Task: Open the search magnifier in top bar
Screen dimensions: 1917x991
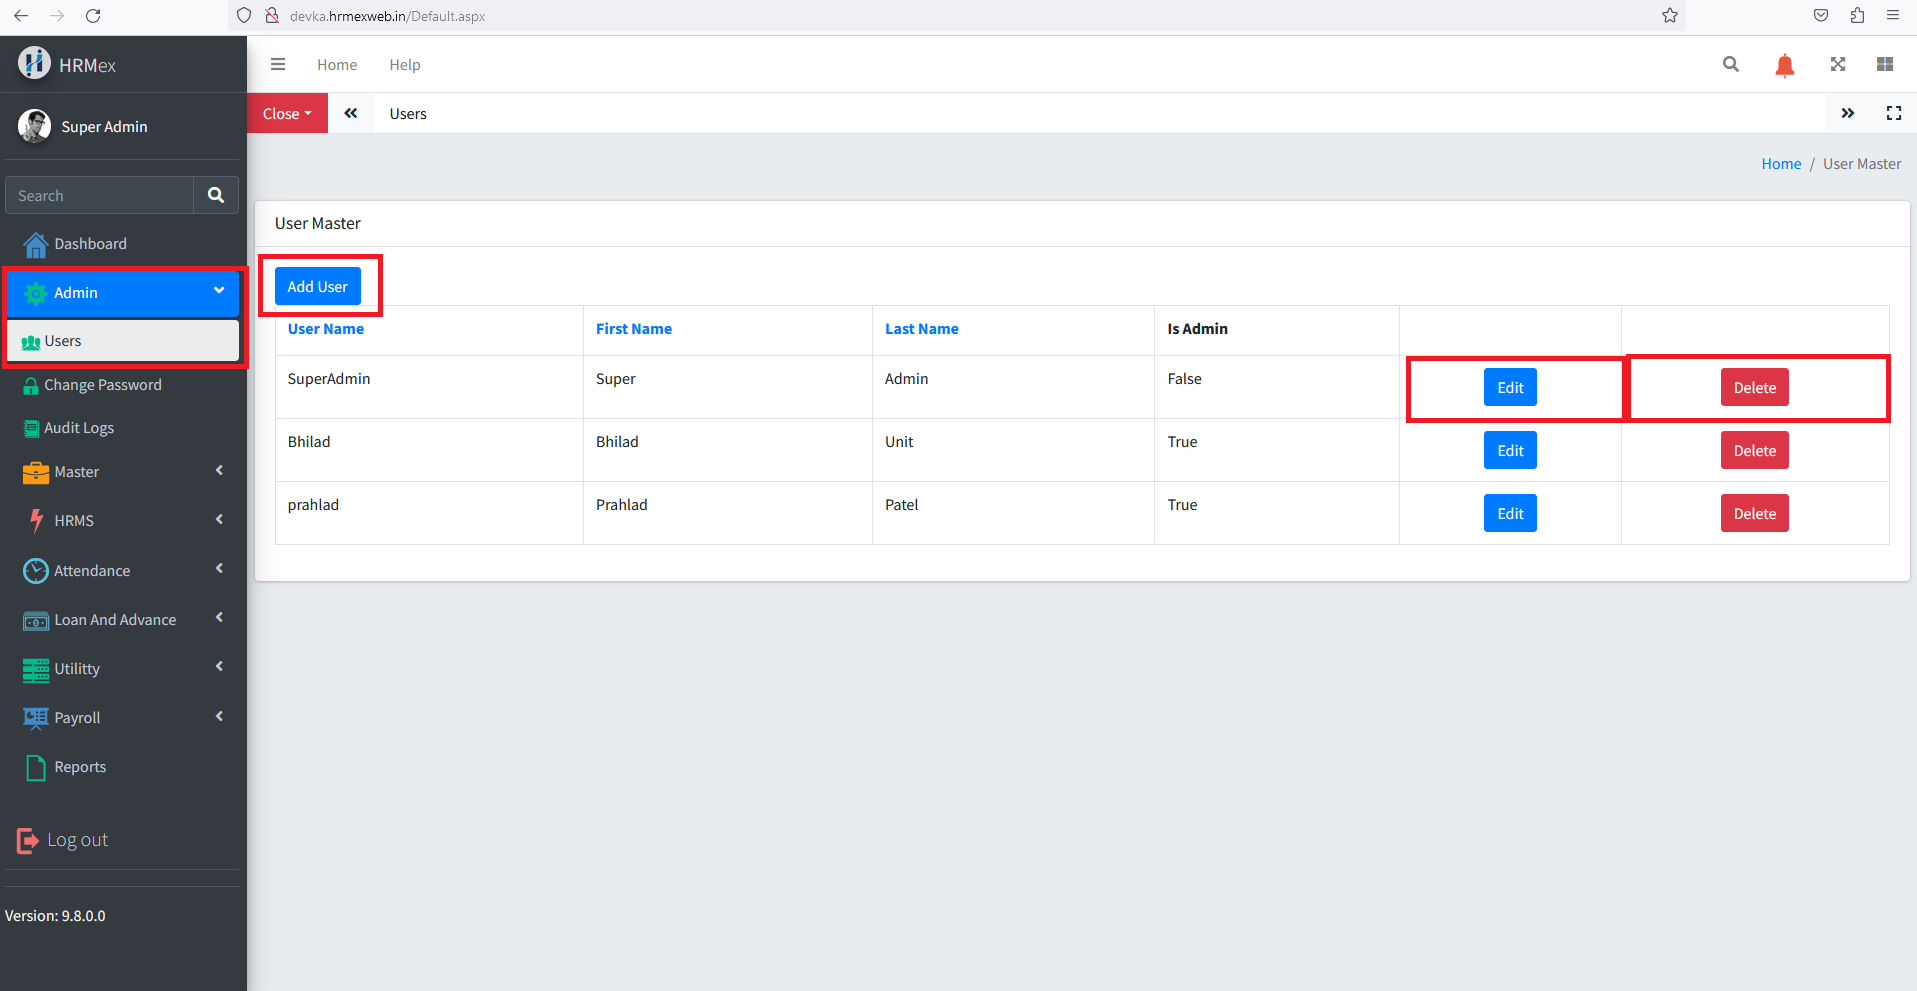Action: pos(1730,65)
